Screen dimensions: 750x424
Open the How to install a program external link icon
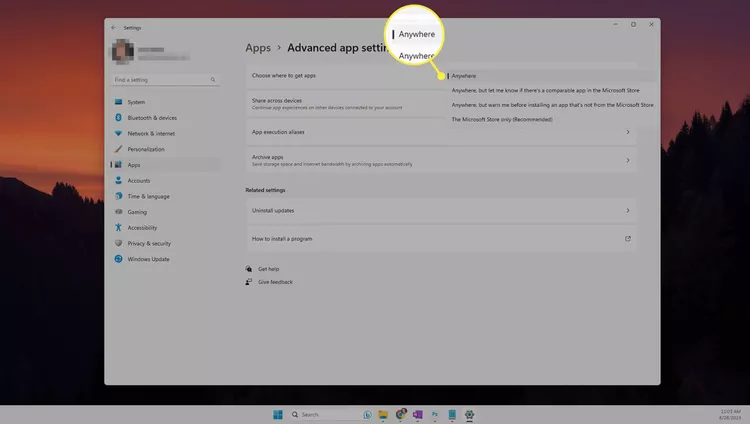coord(628,239)
